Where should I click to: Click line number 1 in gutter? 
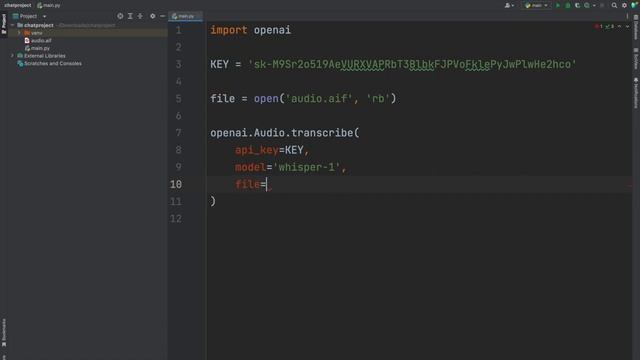[178, 30]
